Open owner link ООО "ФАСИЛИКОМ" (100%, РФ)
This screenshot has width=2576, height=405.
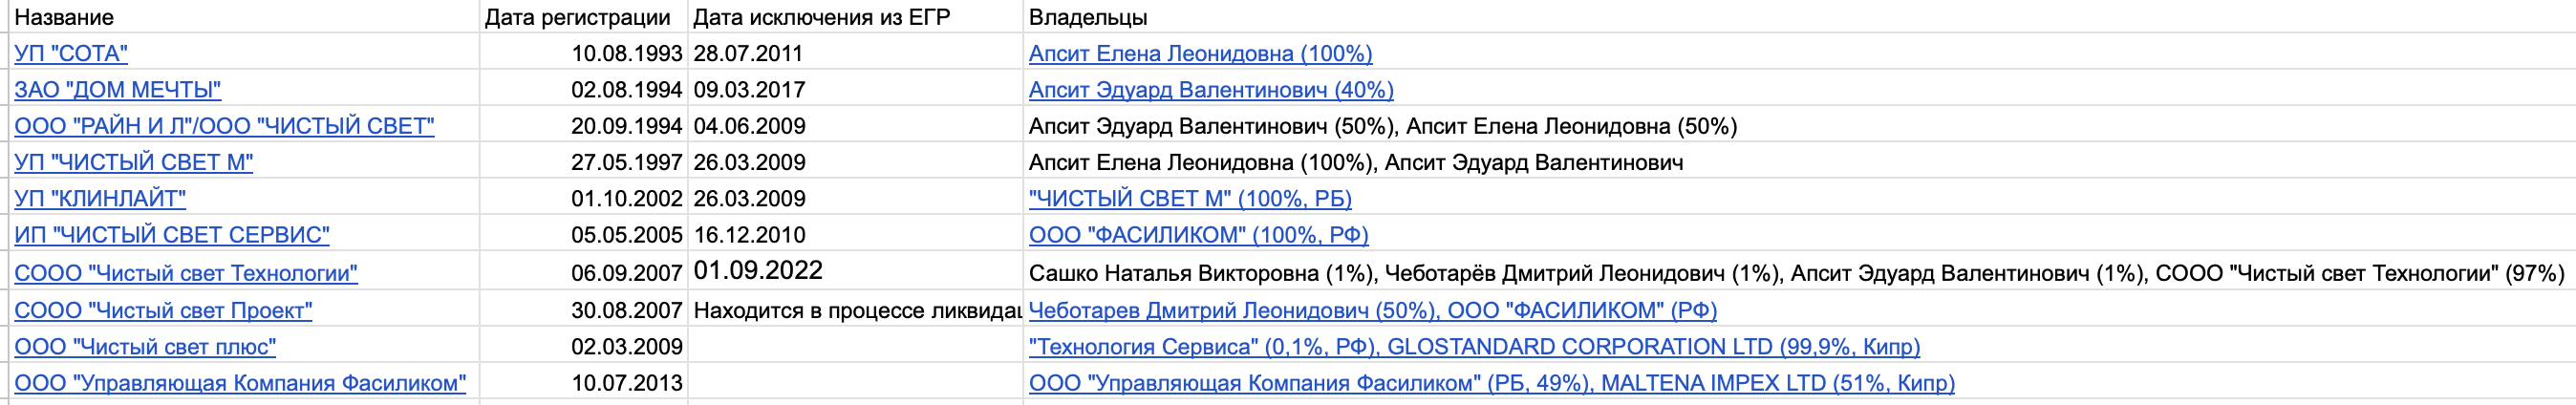tap(1198, 235)
